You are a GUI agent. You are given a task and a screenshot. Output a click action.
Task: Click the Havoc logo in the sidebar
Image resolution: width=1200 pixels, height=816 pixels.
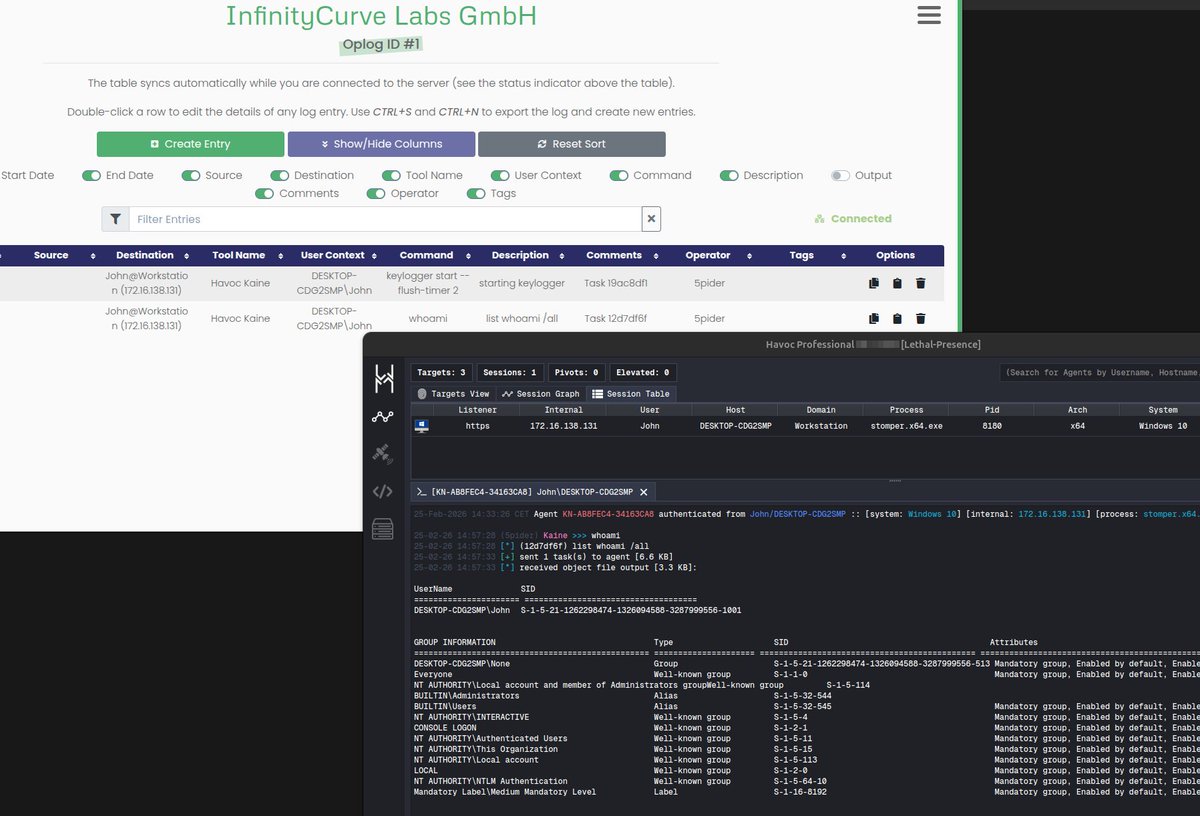[x=384, y=379]
